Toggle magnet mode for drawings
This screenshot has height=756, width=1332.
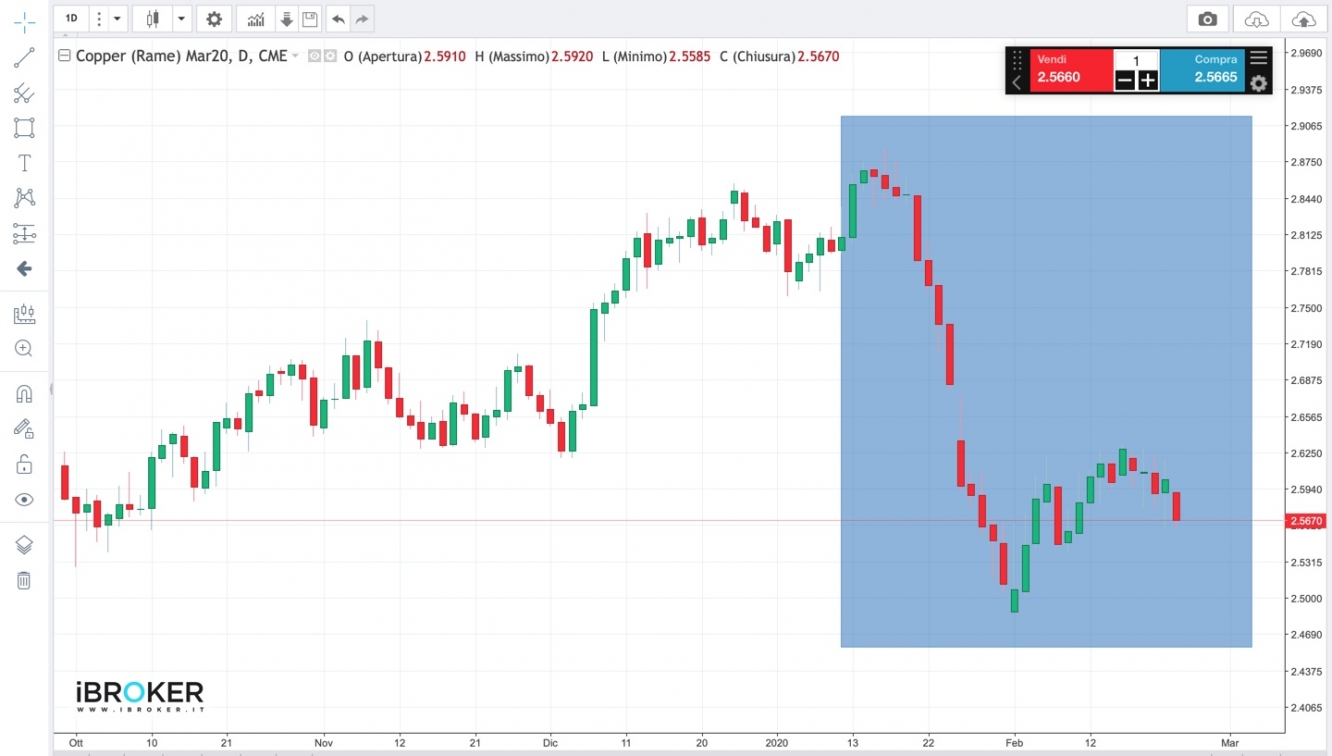[x=24, y=394]
